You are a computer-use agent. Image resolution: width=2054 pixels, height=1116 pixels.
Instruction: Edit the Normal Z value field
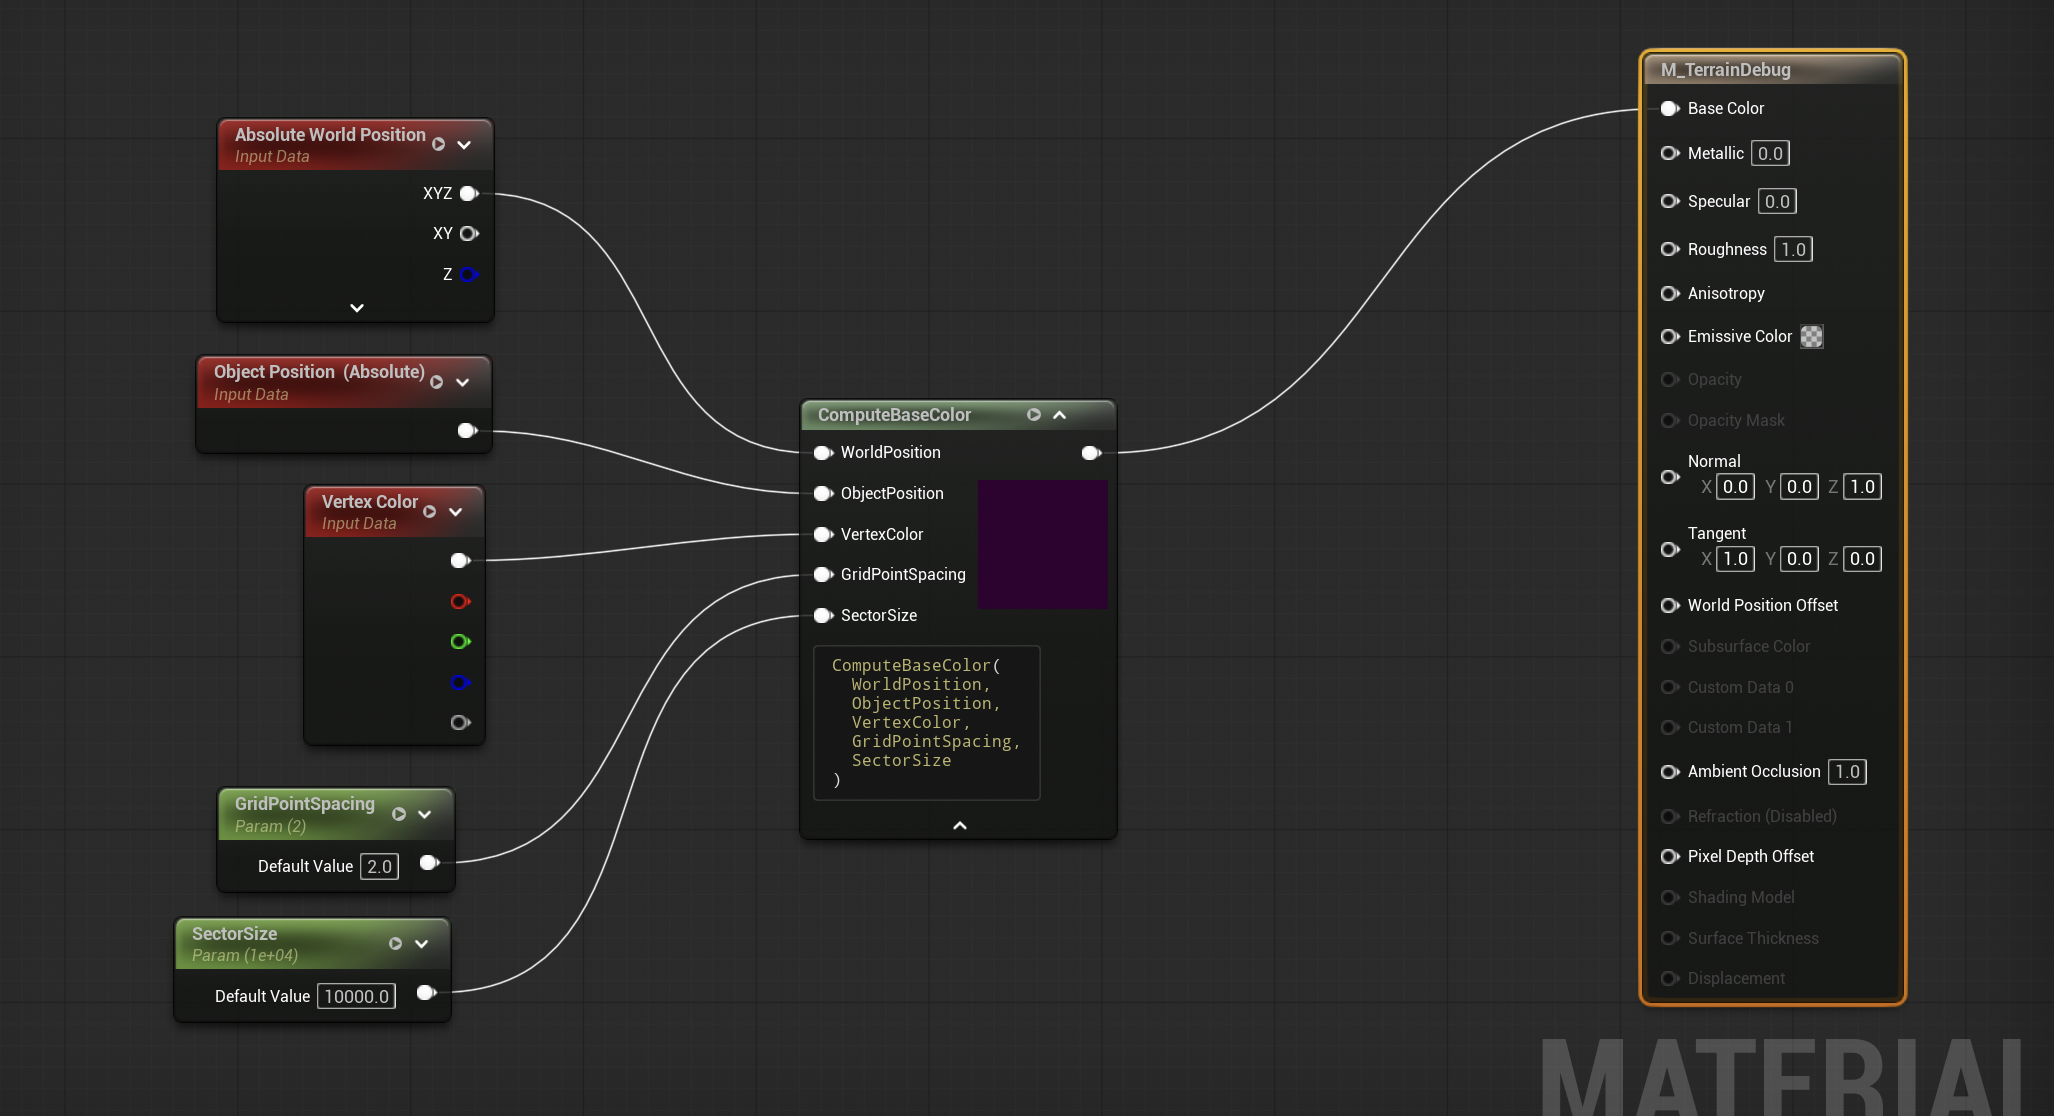click(x=1862, y=487)
